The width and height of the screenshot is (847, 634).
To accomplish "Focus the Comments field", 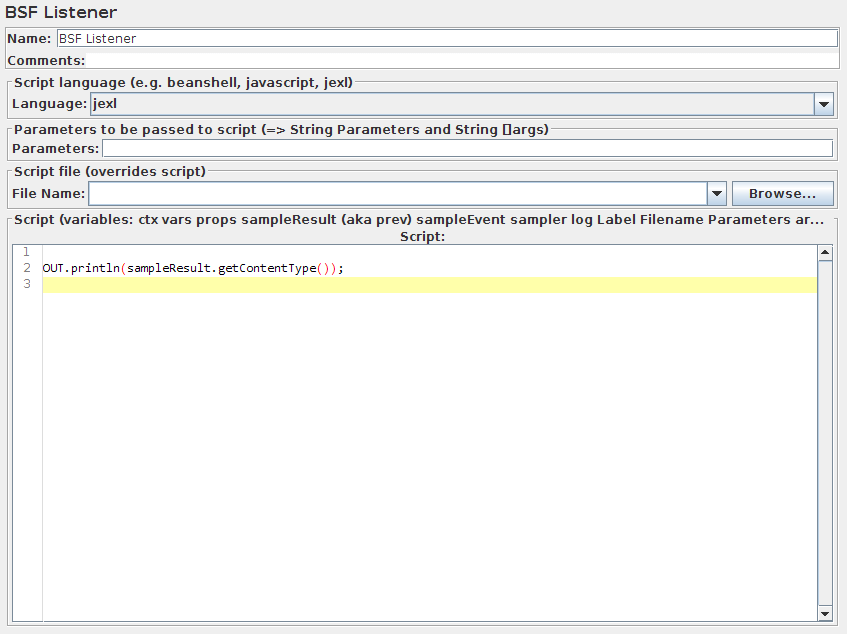I will [462, 60].
